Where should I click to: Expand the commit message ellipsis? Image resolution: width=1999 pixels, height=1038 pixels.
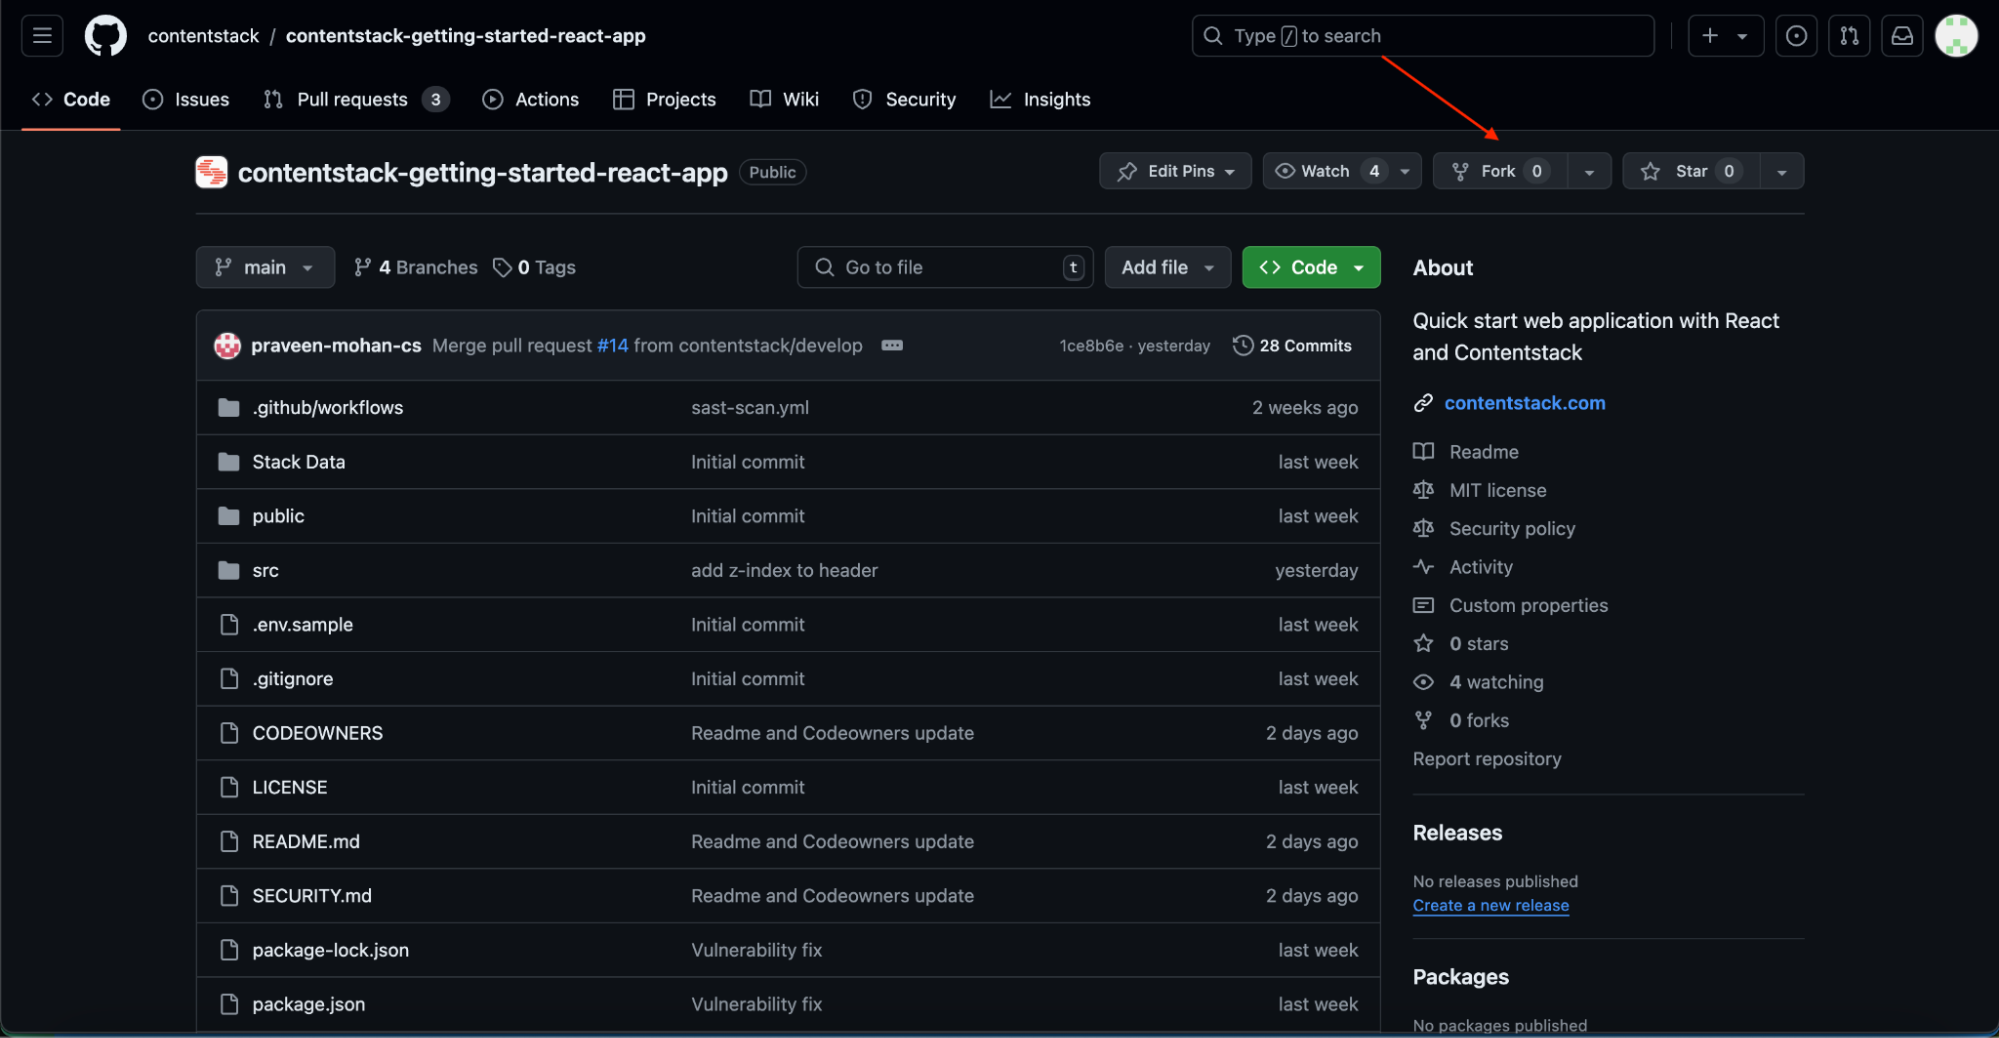tap(892, 345)
